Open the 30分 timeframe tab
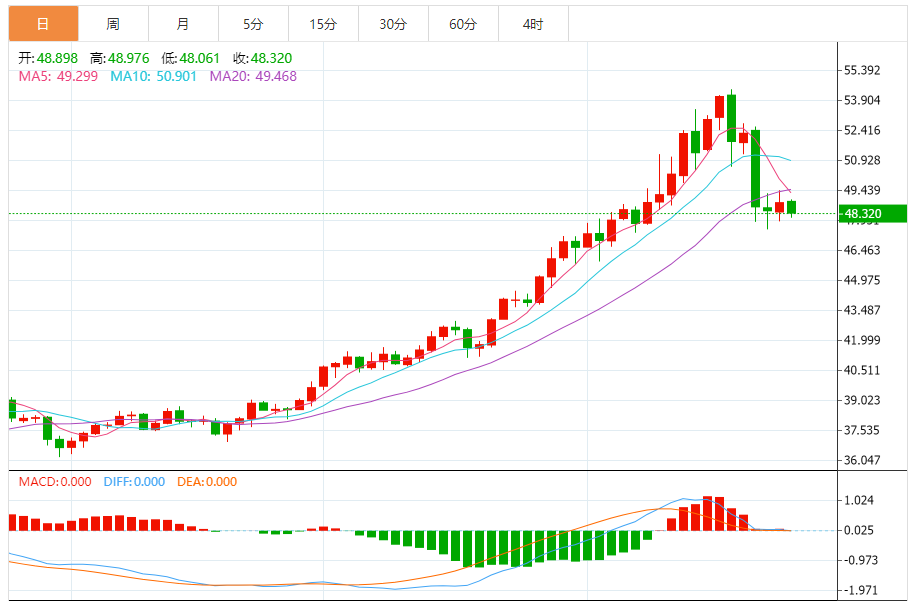This screenshot has height=601, width=914. (x=393, y=24)
